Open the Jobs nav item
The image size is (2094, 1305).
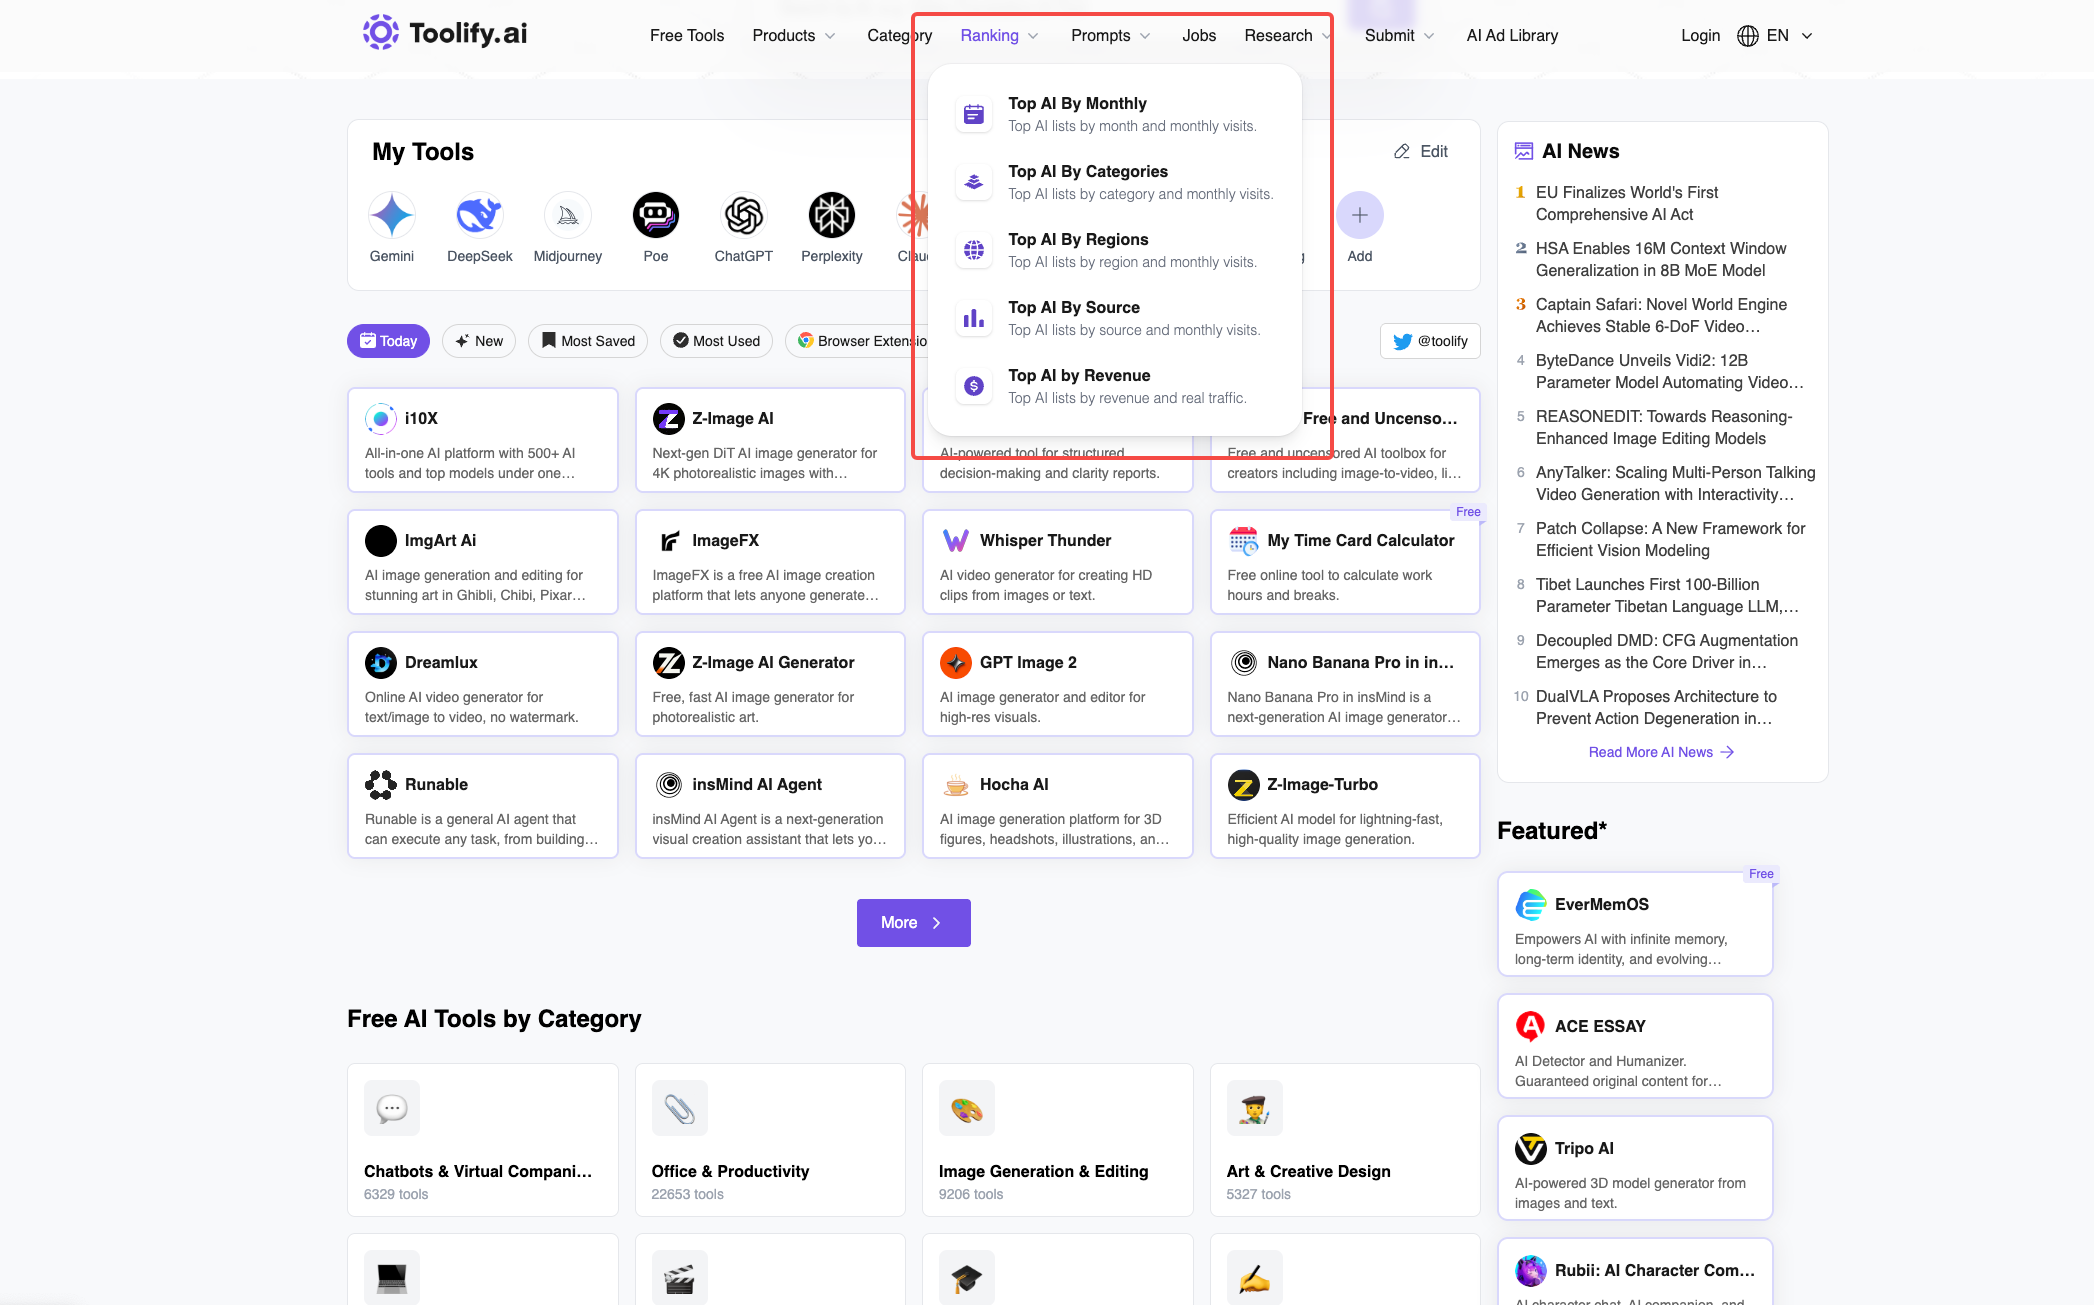pyautogui.click(x=1199, y=36)
